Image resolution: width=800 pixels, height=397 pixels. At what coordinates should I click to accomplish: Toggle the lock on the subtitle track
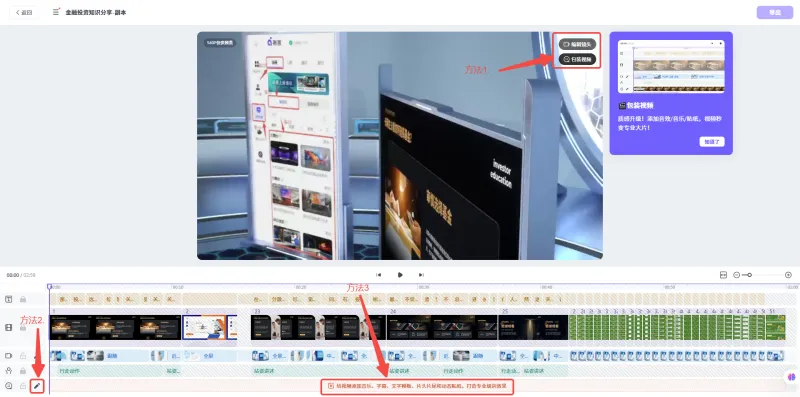[23, 299]
